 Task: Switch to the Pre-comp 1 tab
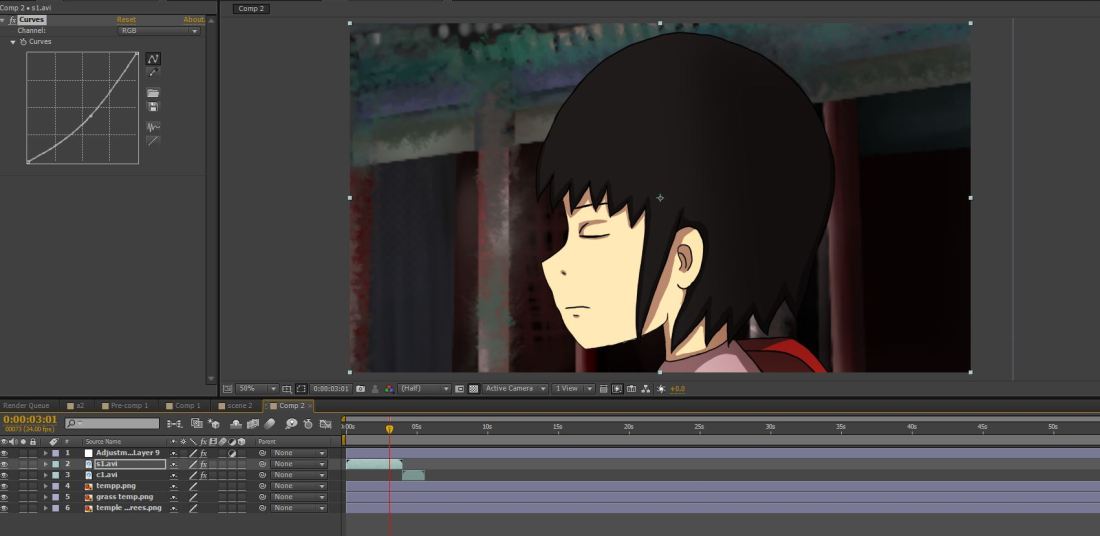click(125, 406)
